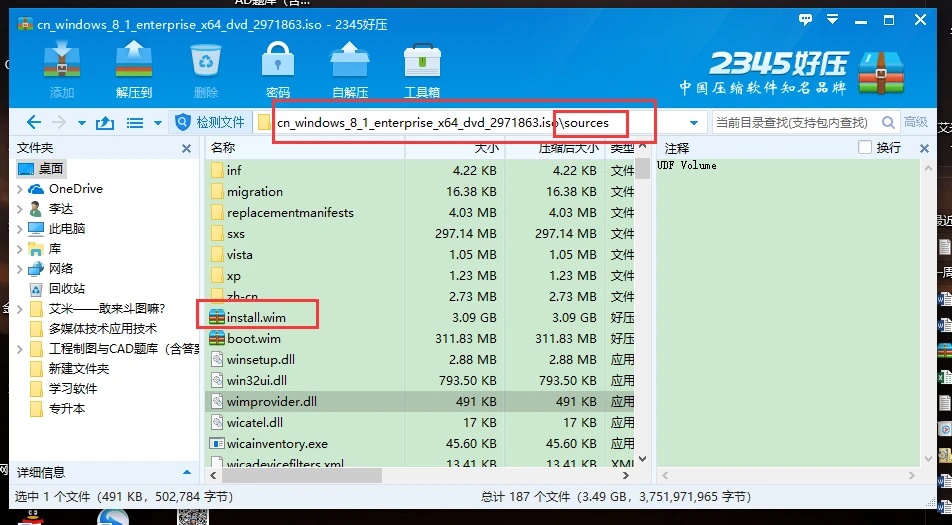
Task: Click the search input field
Action: click(793, 123)
